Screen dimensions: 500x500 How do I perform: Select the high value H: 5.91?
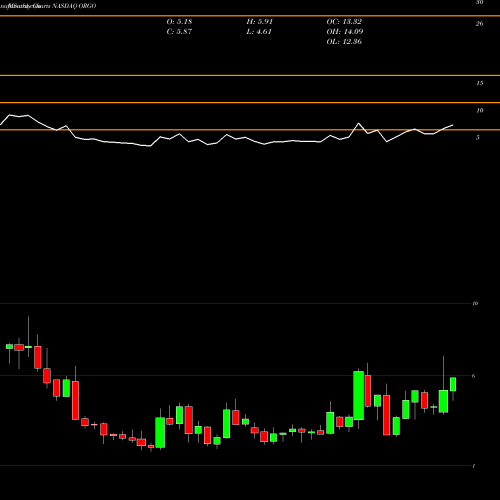260,22
